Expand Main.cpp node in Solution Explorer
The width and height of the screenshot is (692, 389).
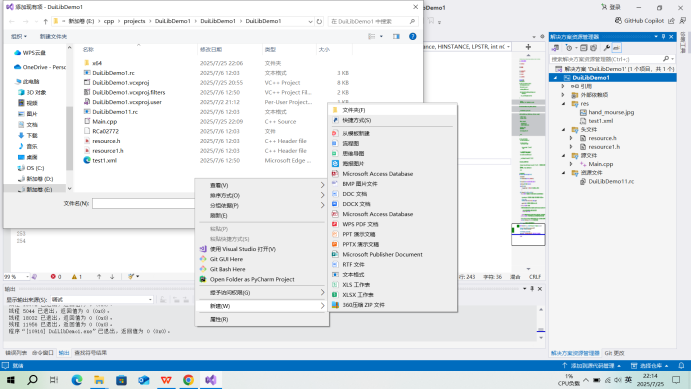(572, 164)
